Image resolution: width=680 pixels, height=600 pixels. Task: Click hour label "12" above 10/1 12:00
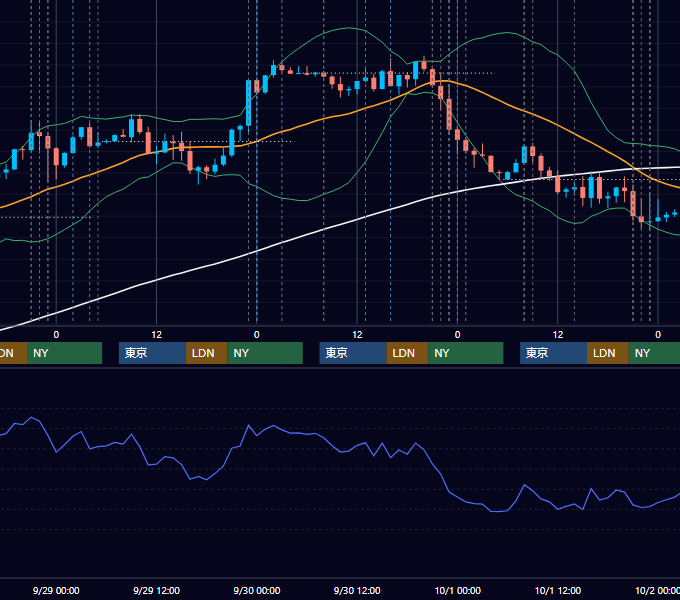pos(558,335)
